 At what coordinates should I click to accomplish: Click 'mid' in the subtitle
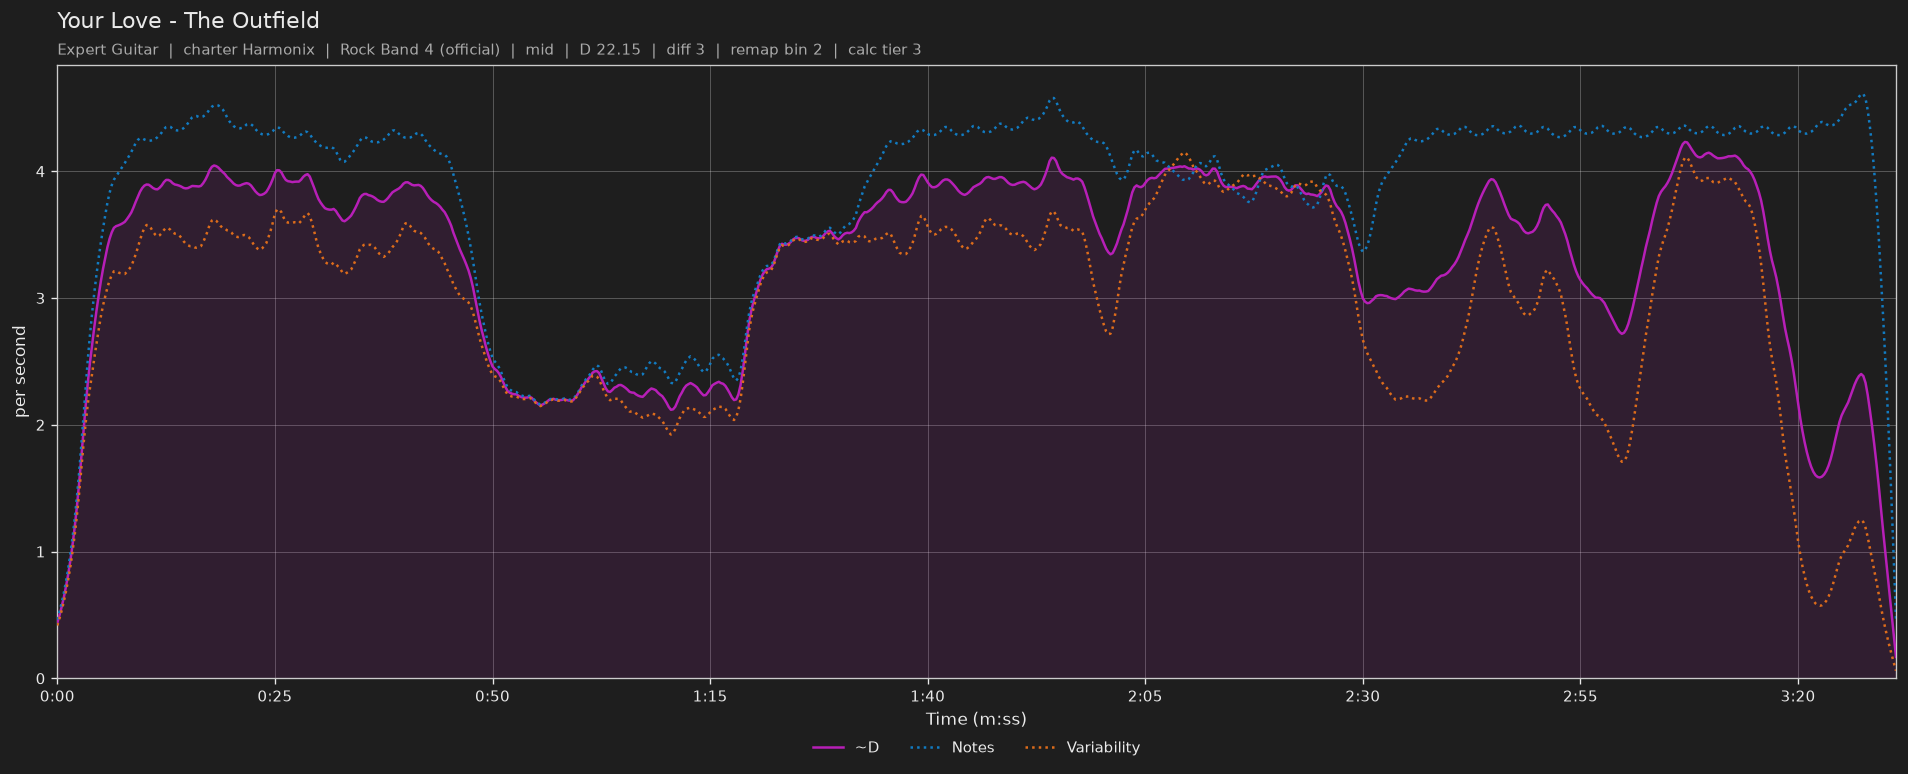click(x=540, y=50)
